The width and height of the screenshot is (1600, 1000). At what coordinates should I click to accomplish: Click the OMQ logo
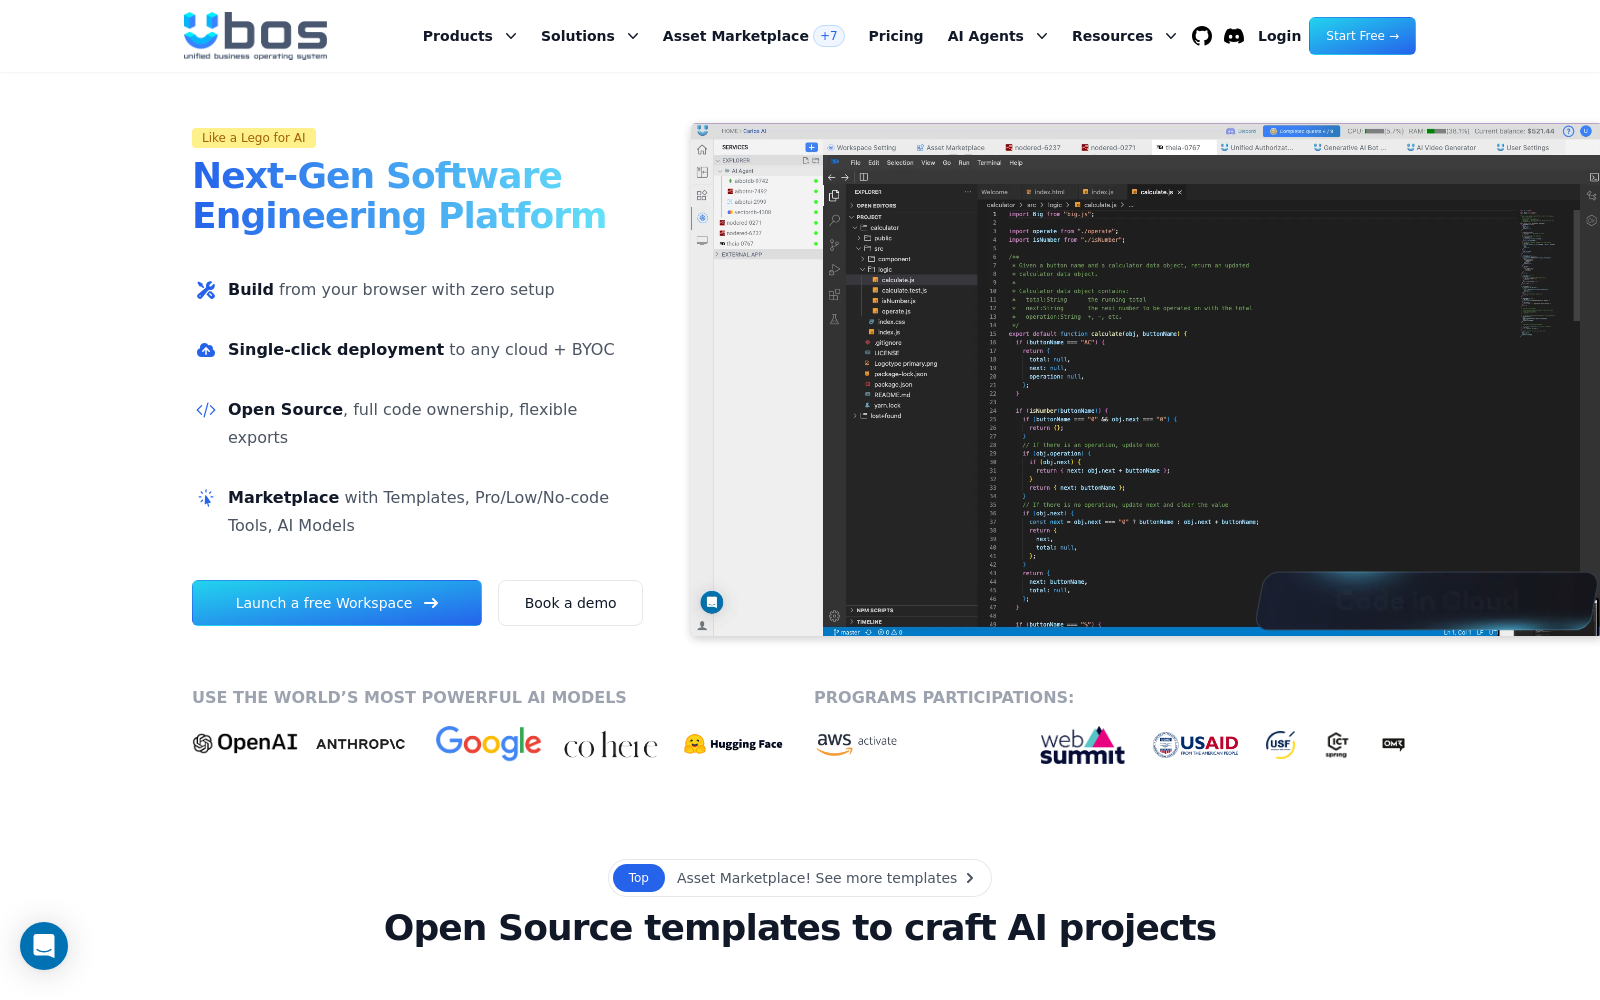[x=1393, y=744]
